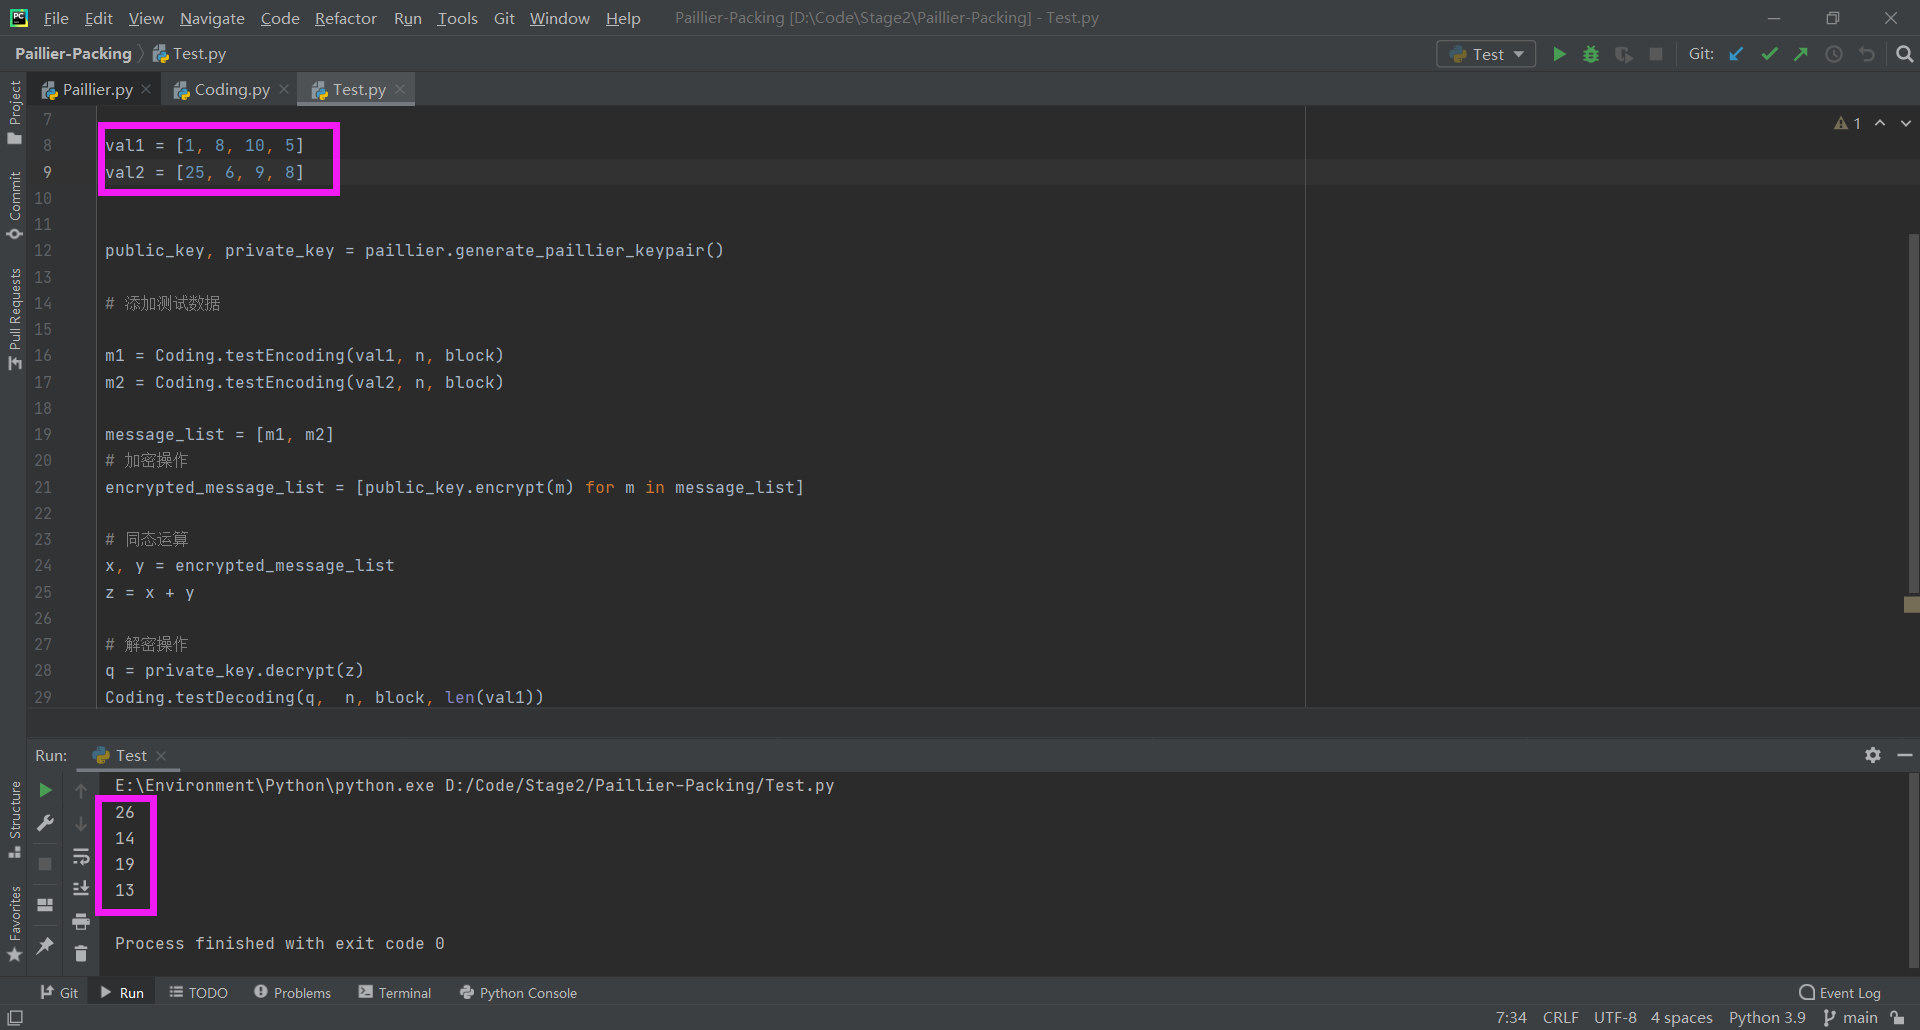This screenshot has width=1920, height=1030.
Task: Hide the Run tool window
Action: (x=1905, y=755)
